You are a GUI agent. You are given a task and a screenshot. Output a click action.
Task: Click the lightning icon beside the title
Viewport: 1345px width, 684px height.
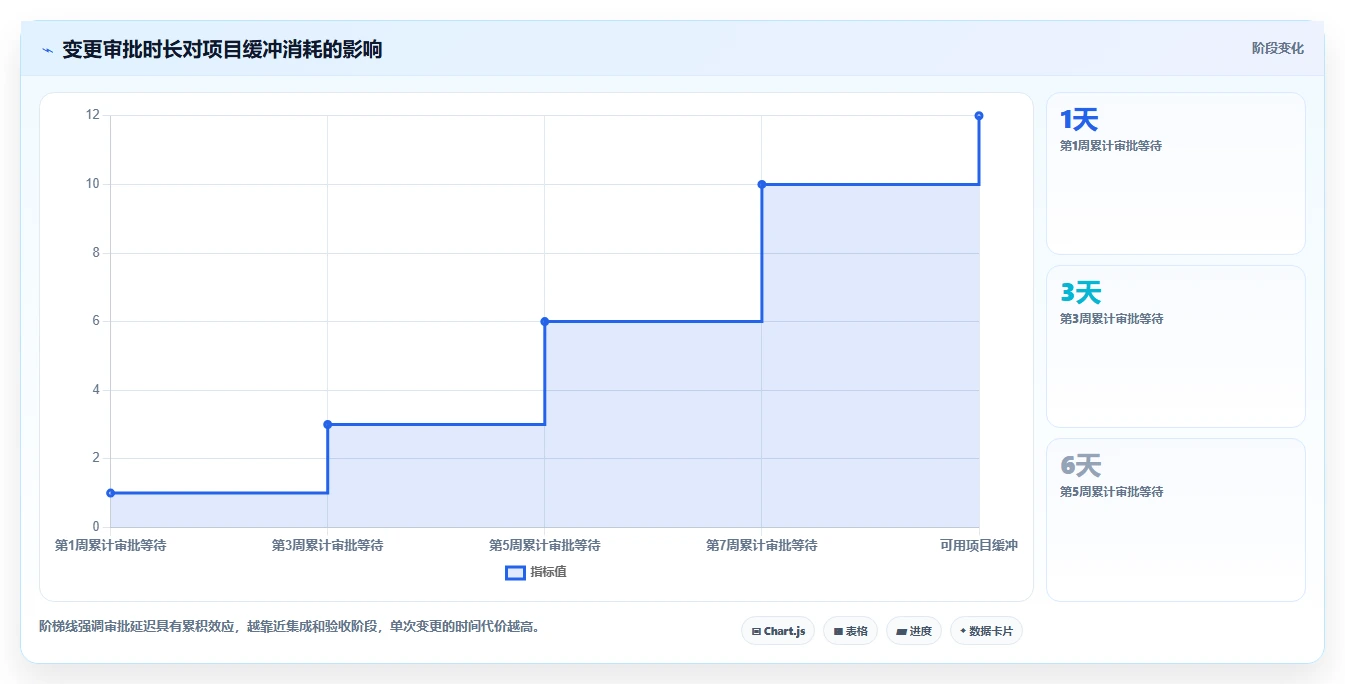click(47, 50)
